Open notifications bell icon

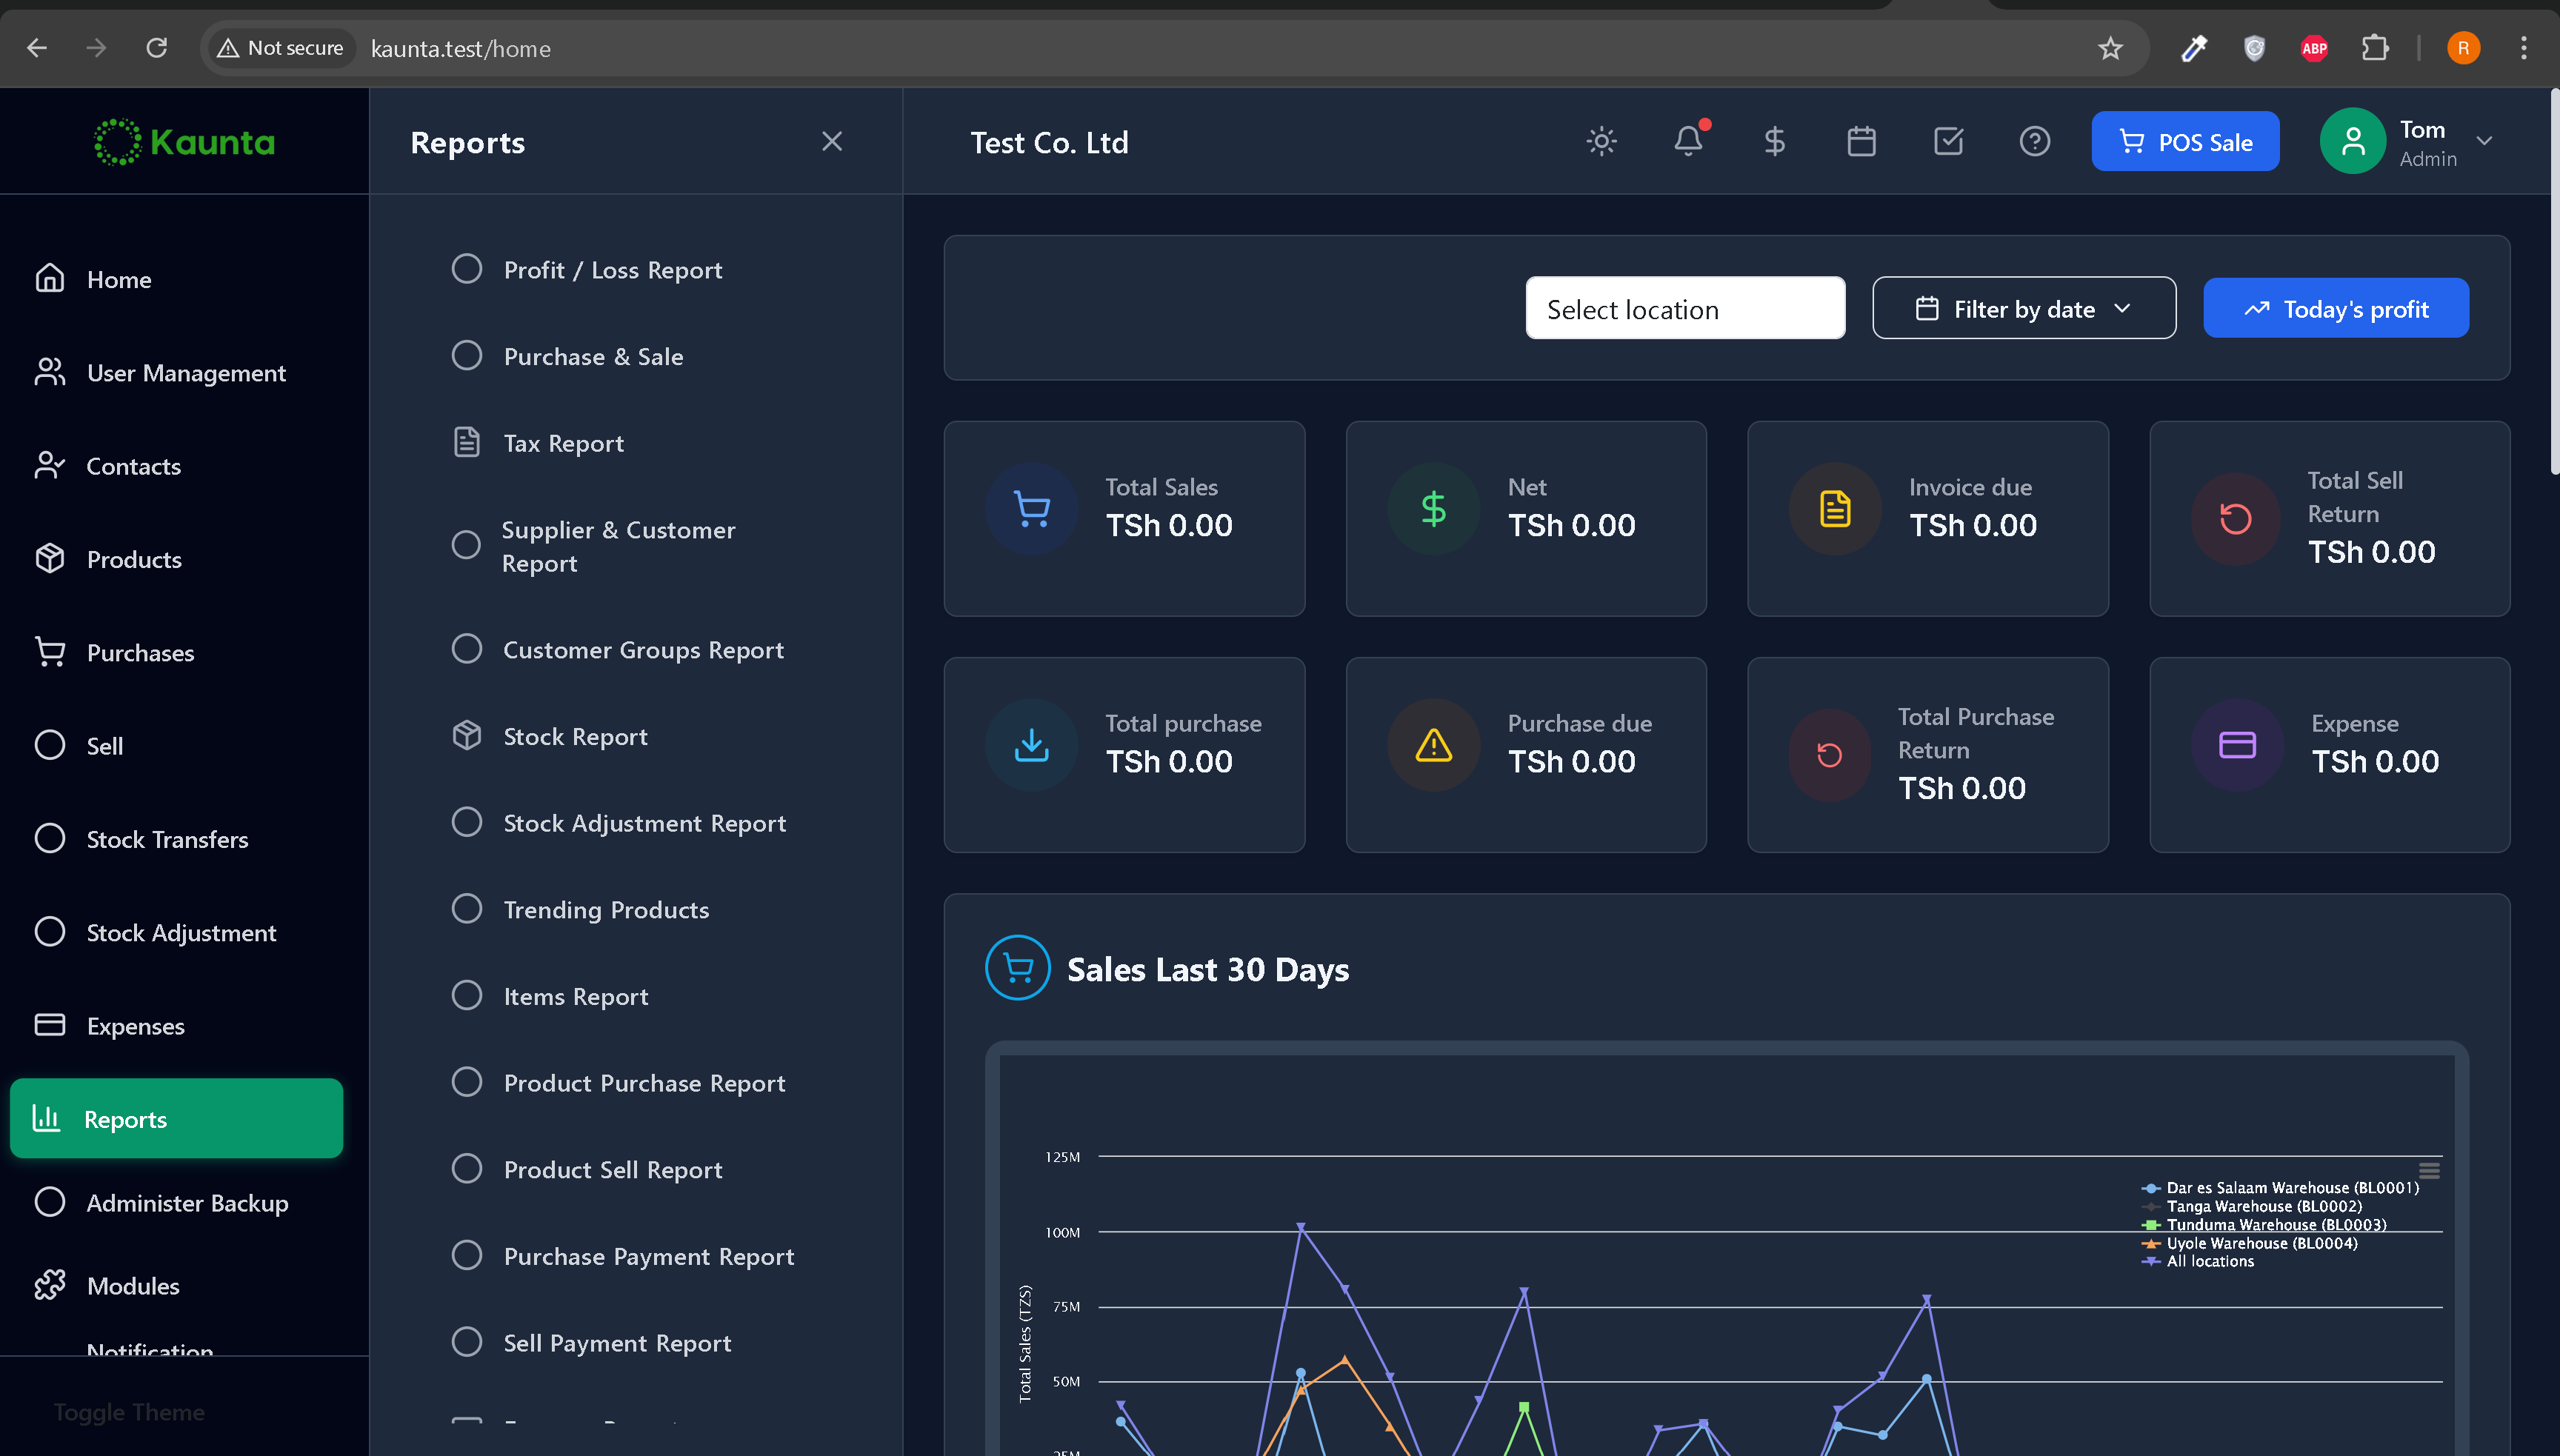[1689, 141]
